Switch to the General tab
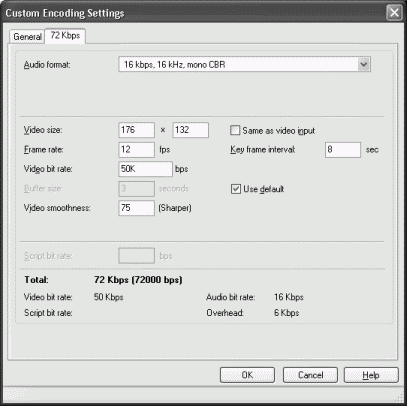Screen dimensions: 407x406 27,37
